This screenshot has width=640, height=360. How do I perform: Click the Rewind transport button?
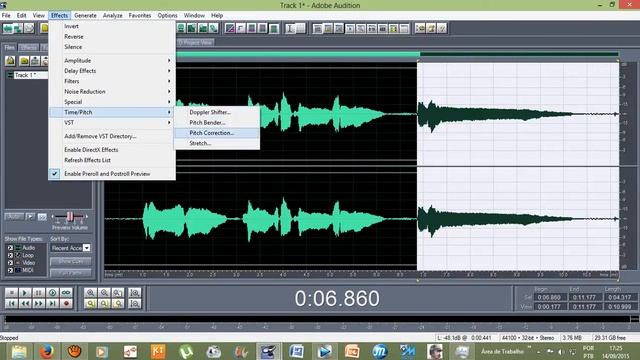point(25,304)
